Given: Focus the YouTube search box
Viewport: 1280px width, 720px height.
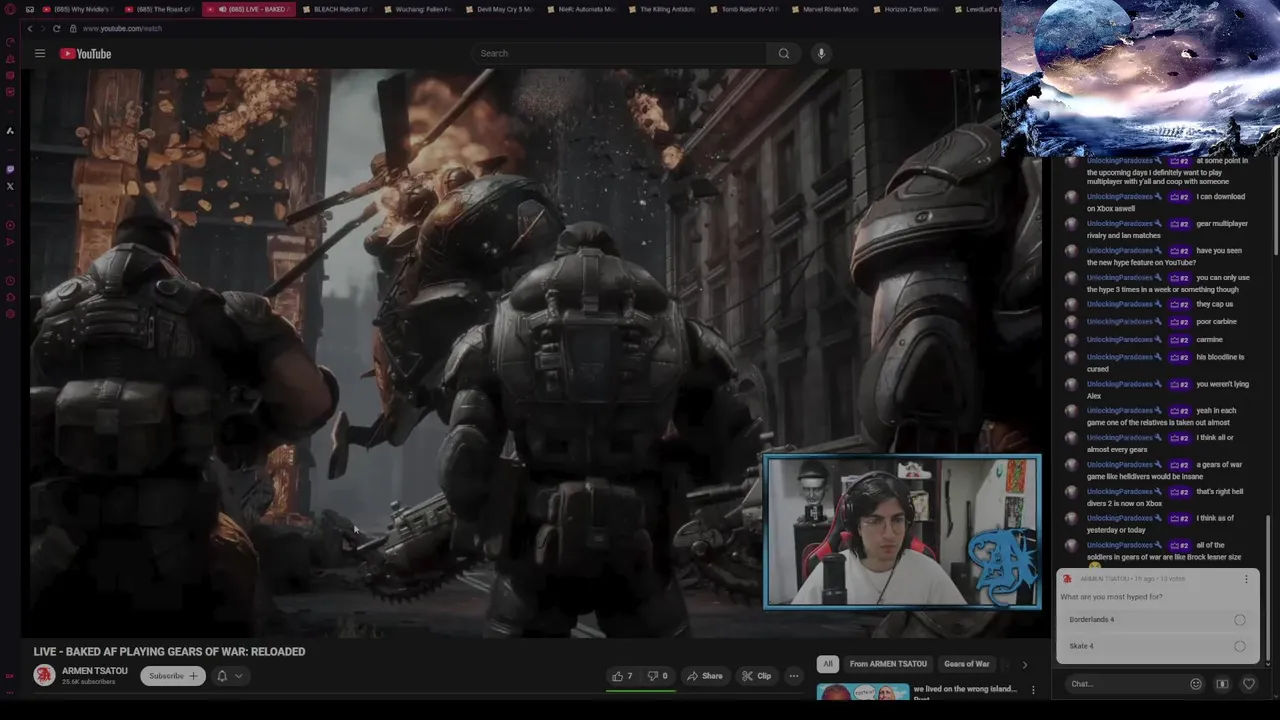Looking at the screenshot, I should coord(620,53).
